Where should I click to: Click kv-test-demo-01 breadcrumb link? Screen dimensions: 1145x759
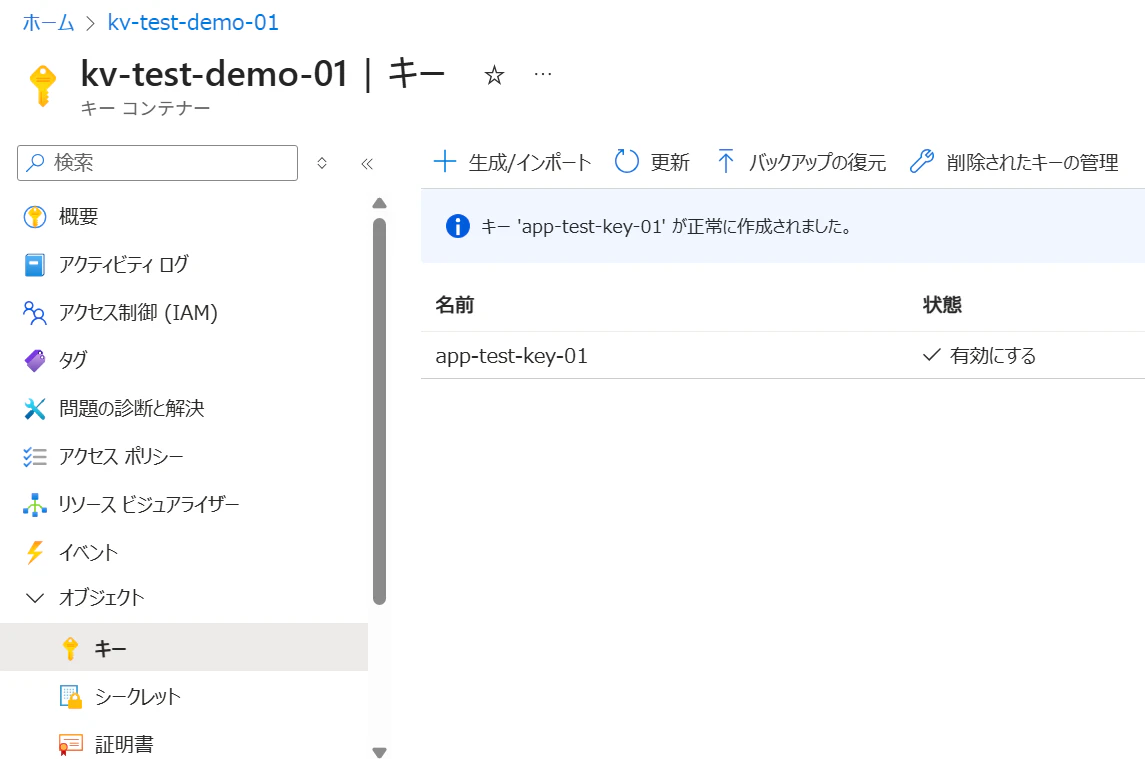pyautogui.click(x=193, y=23)
